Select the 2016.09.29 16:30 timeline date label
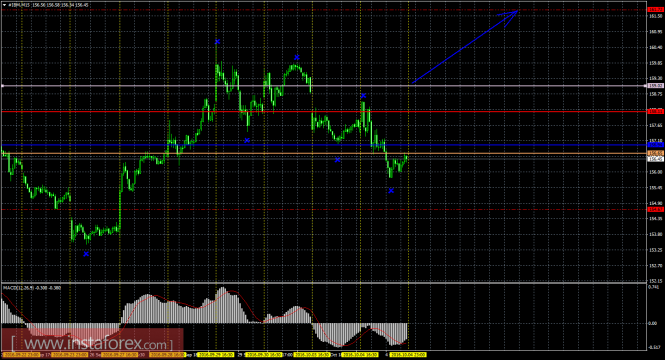The image size is (665, 360). pyautogui.click(x=216, y=354)
